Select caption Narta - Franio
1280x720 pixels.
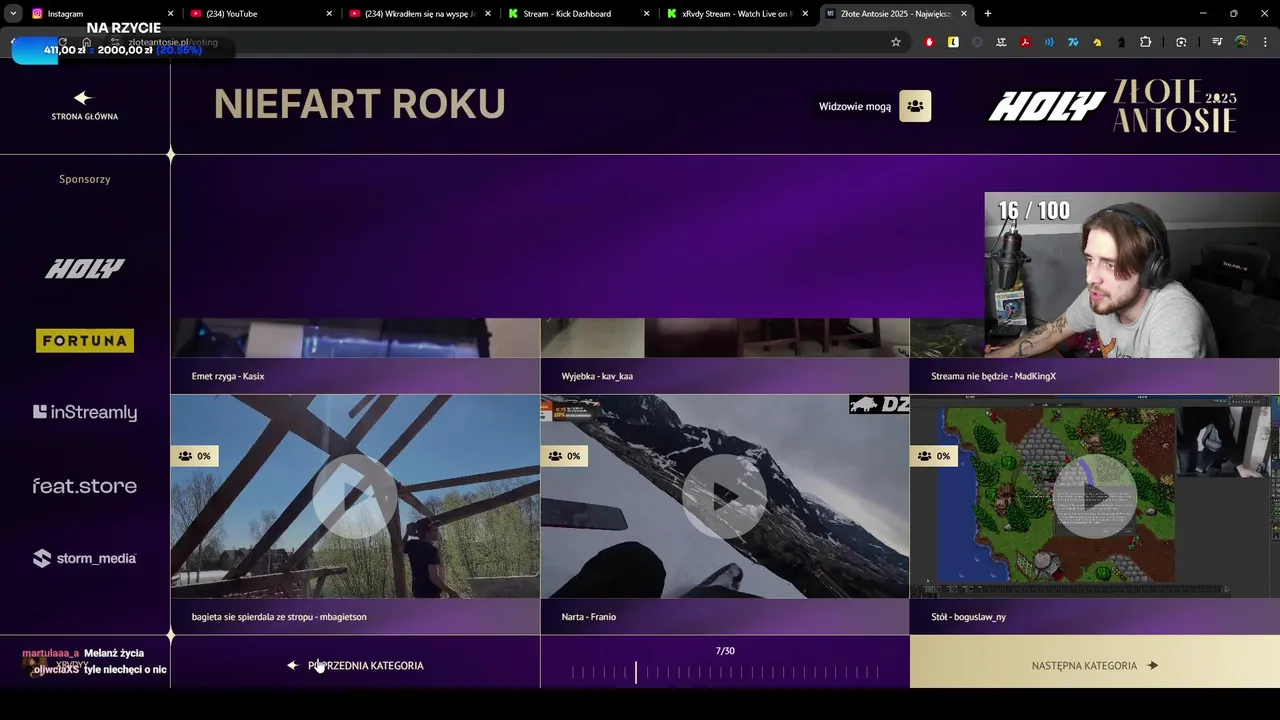589,617
